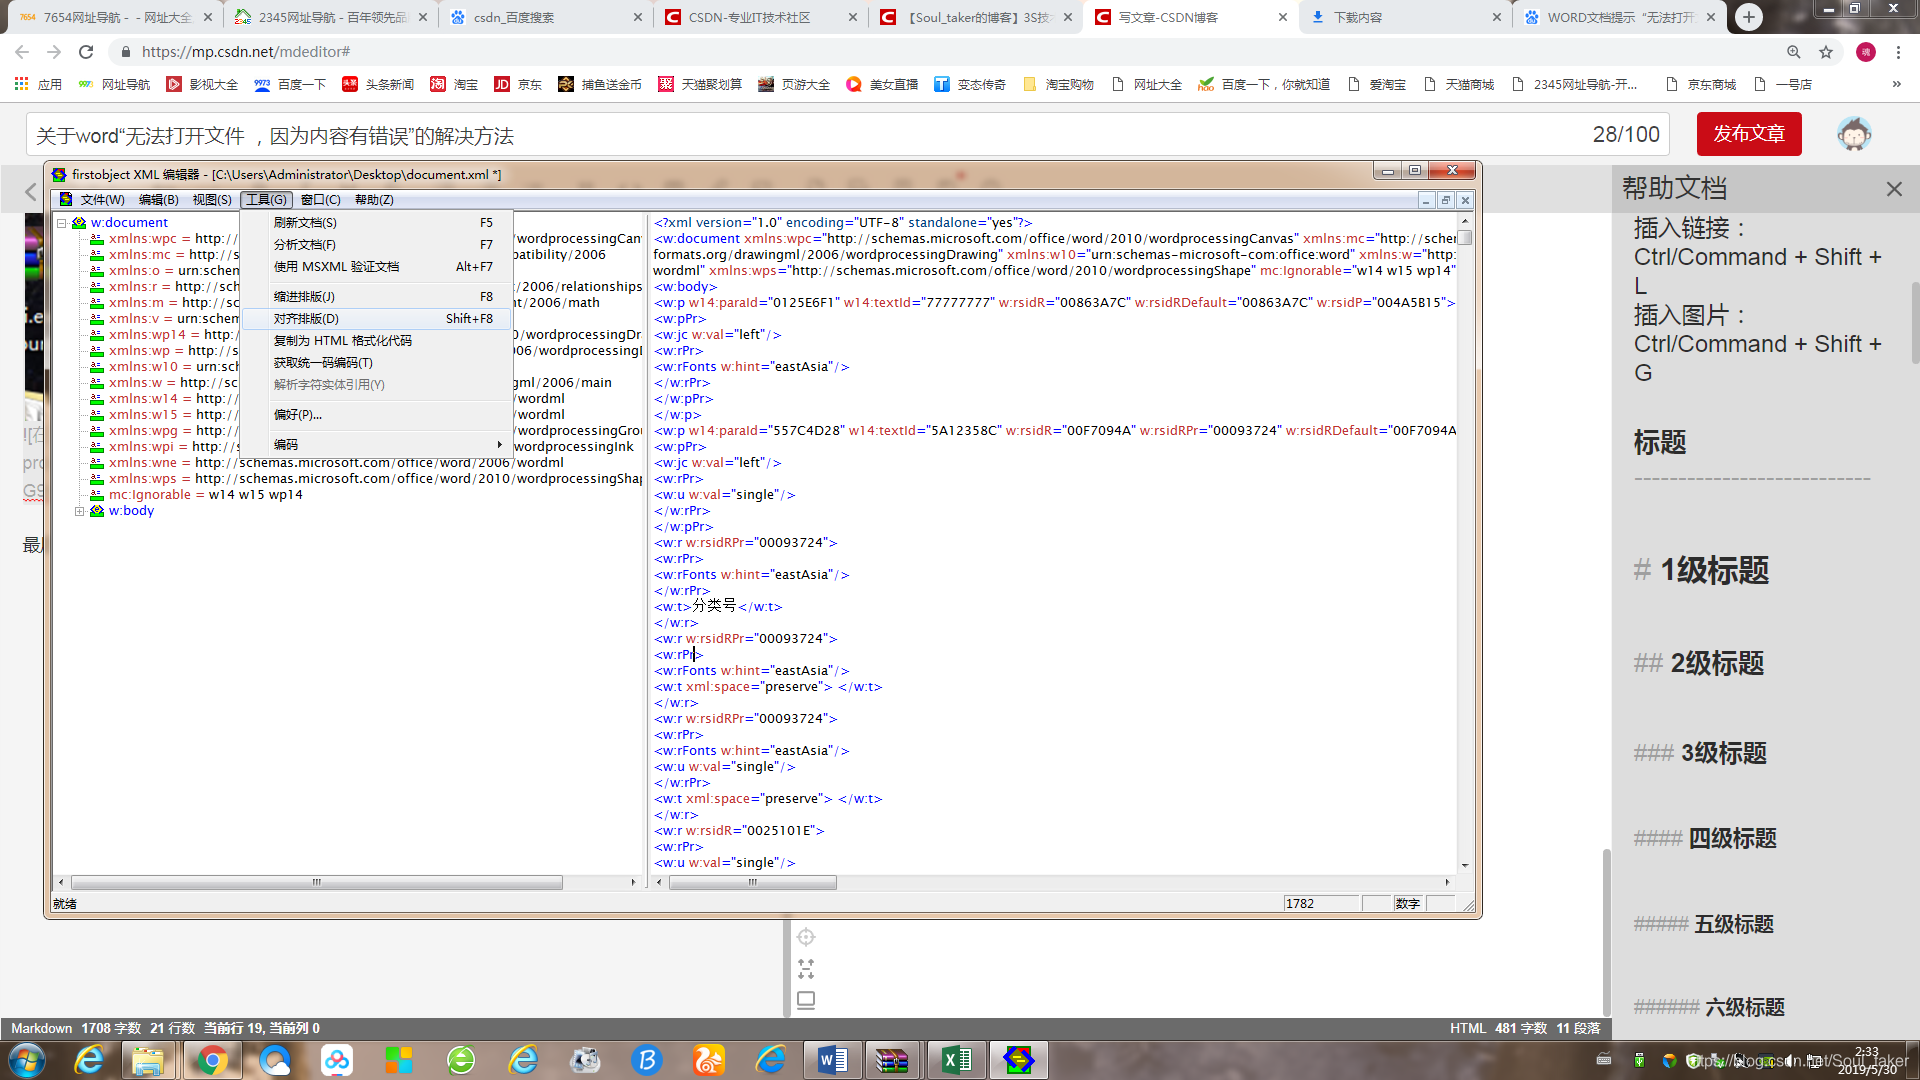This screenshot has height=1080, width=1920.
Task: Close the 帮助文档 help panel
Action: [1894, 189]
